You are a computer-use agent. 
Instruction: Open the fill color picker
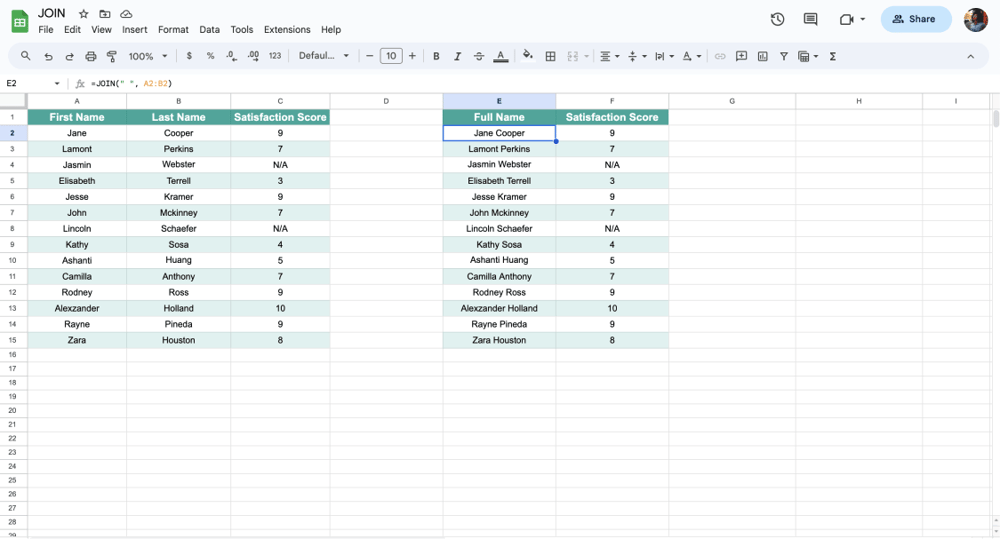528,56
